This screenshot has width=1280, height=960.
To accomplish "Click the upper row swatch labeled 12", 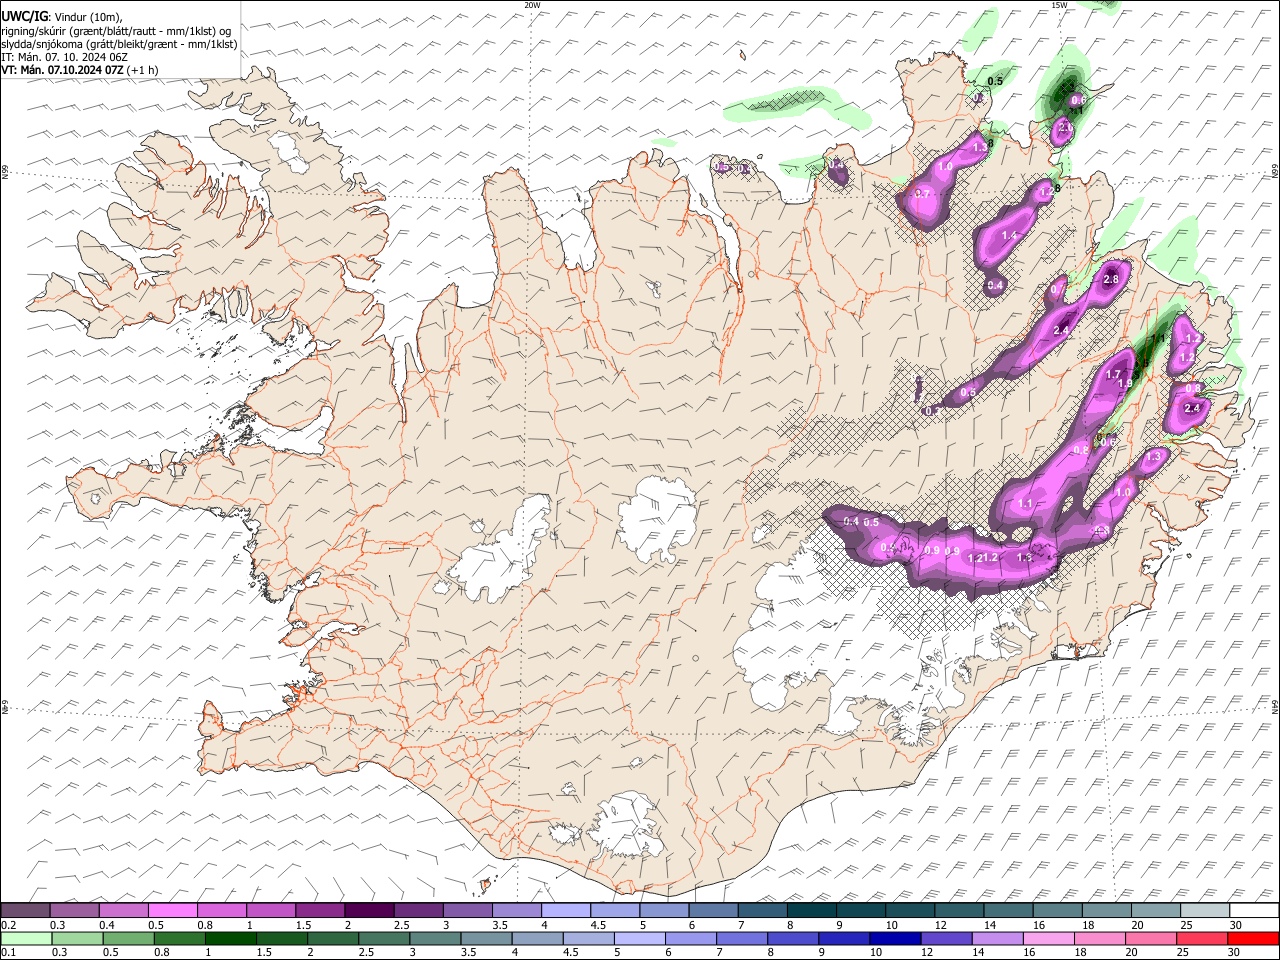I will point(959,911).
